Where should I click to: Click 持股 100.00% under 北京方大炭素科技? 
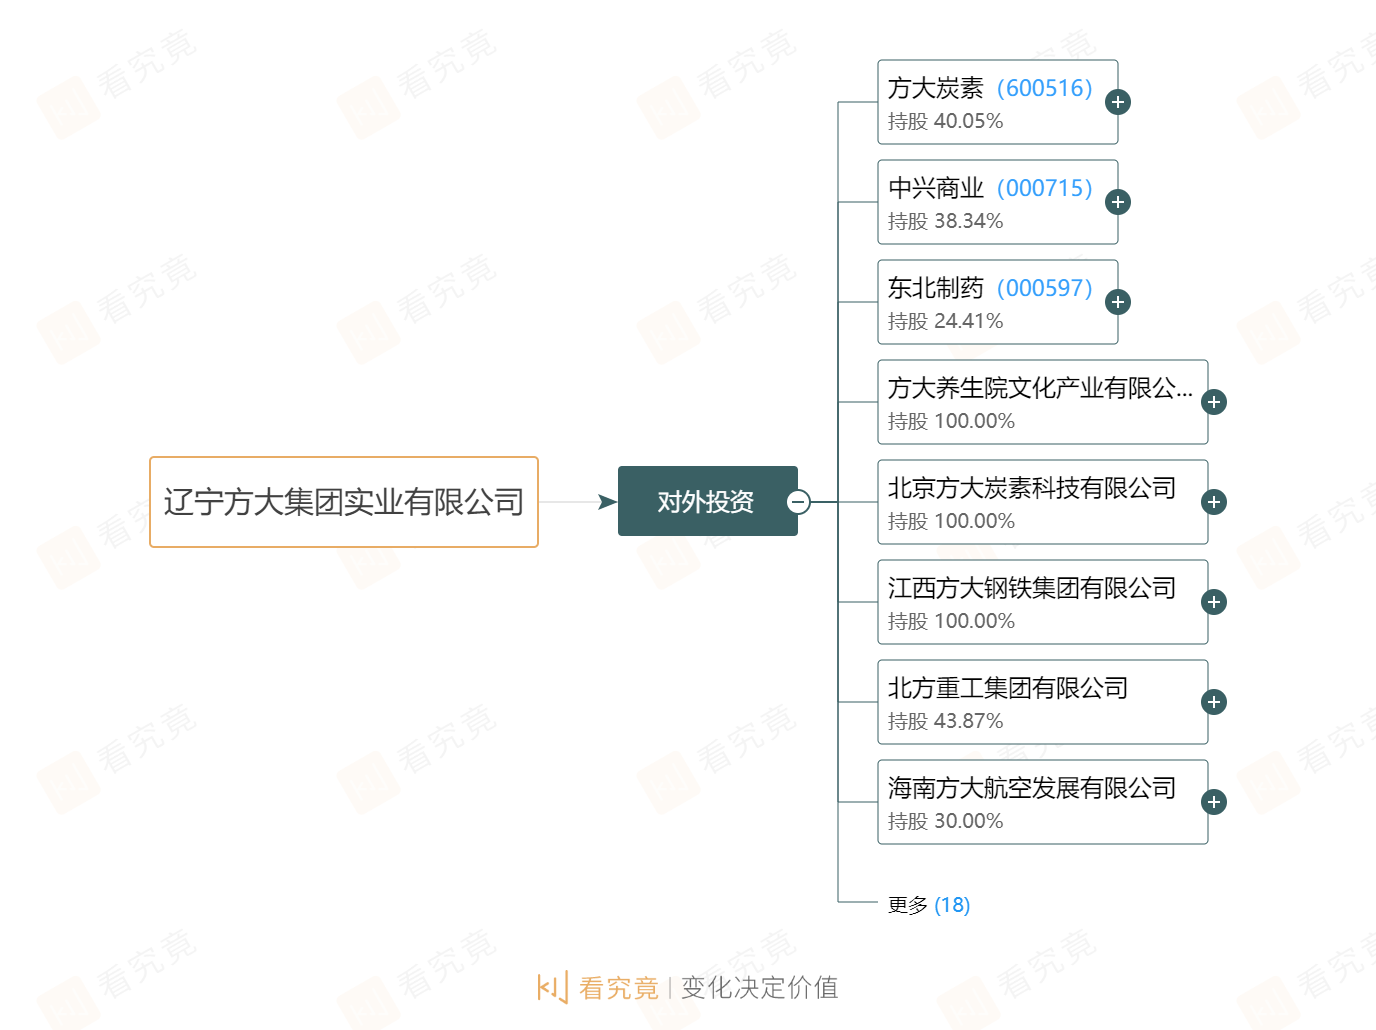pyautogui.click(x=951, y=521)
